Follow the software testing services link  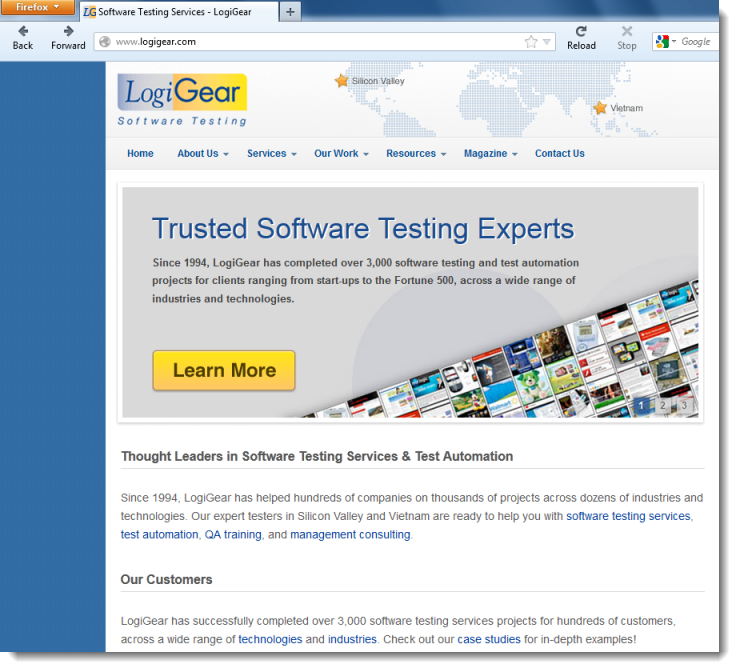point(628,516)
